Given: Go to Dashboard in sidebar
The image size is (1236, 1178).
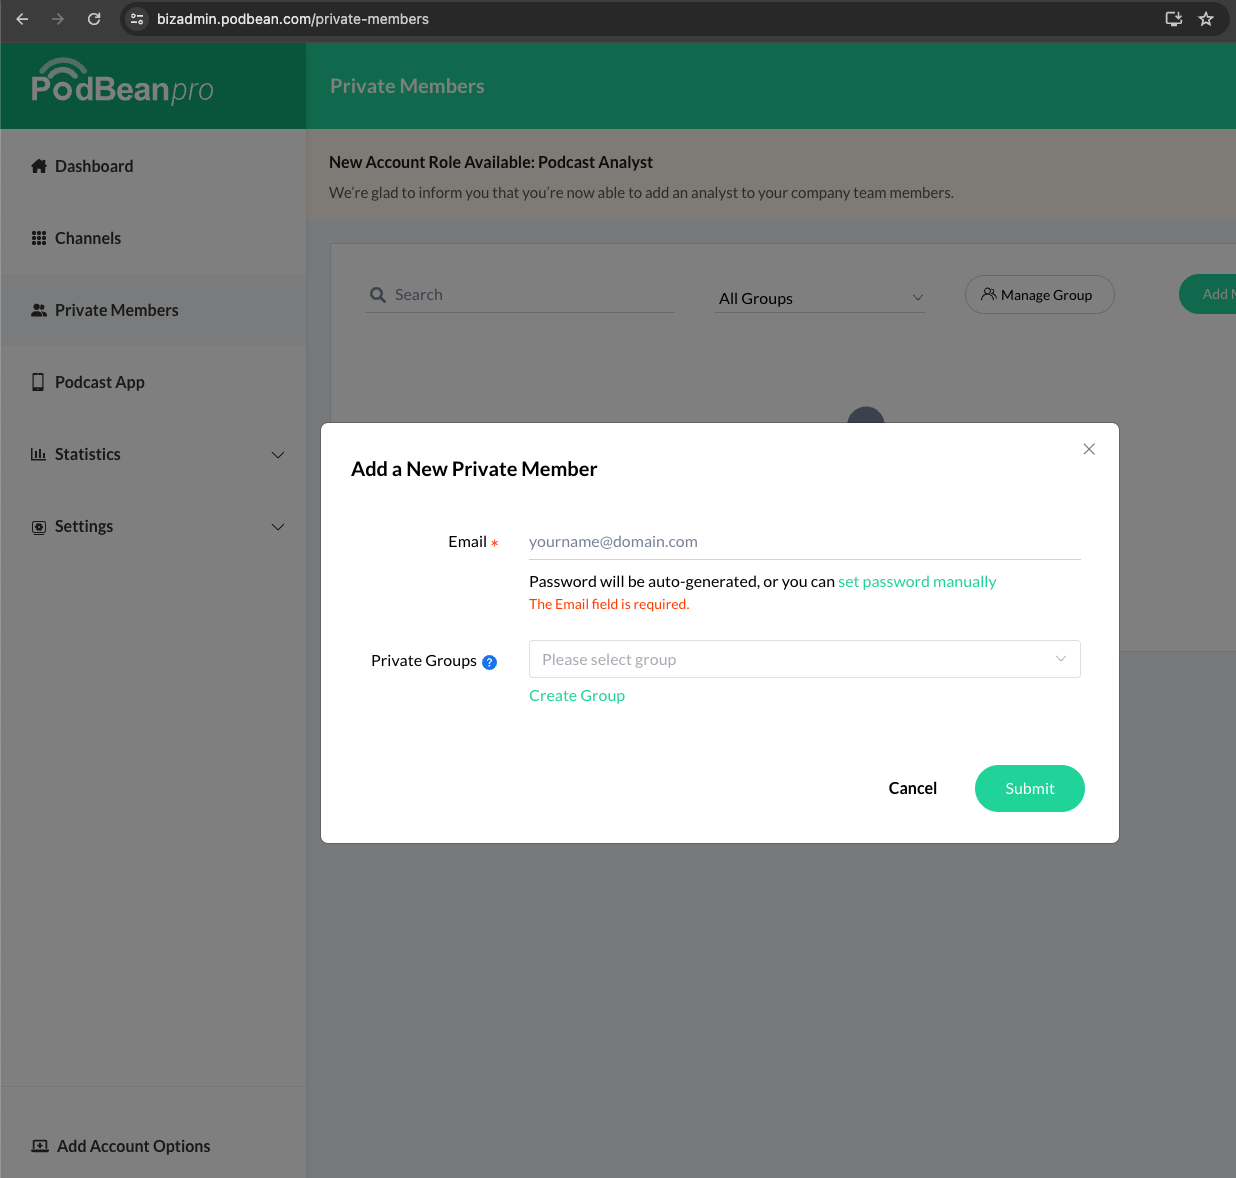Looking at the screenshot, I should tap(94, 166).
